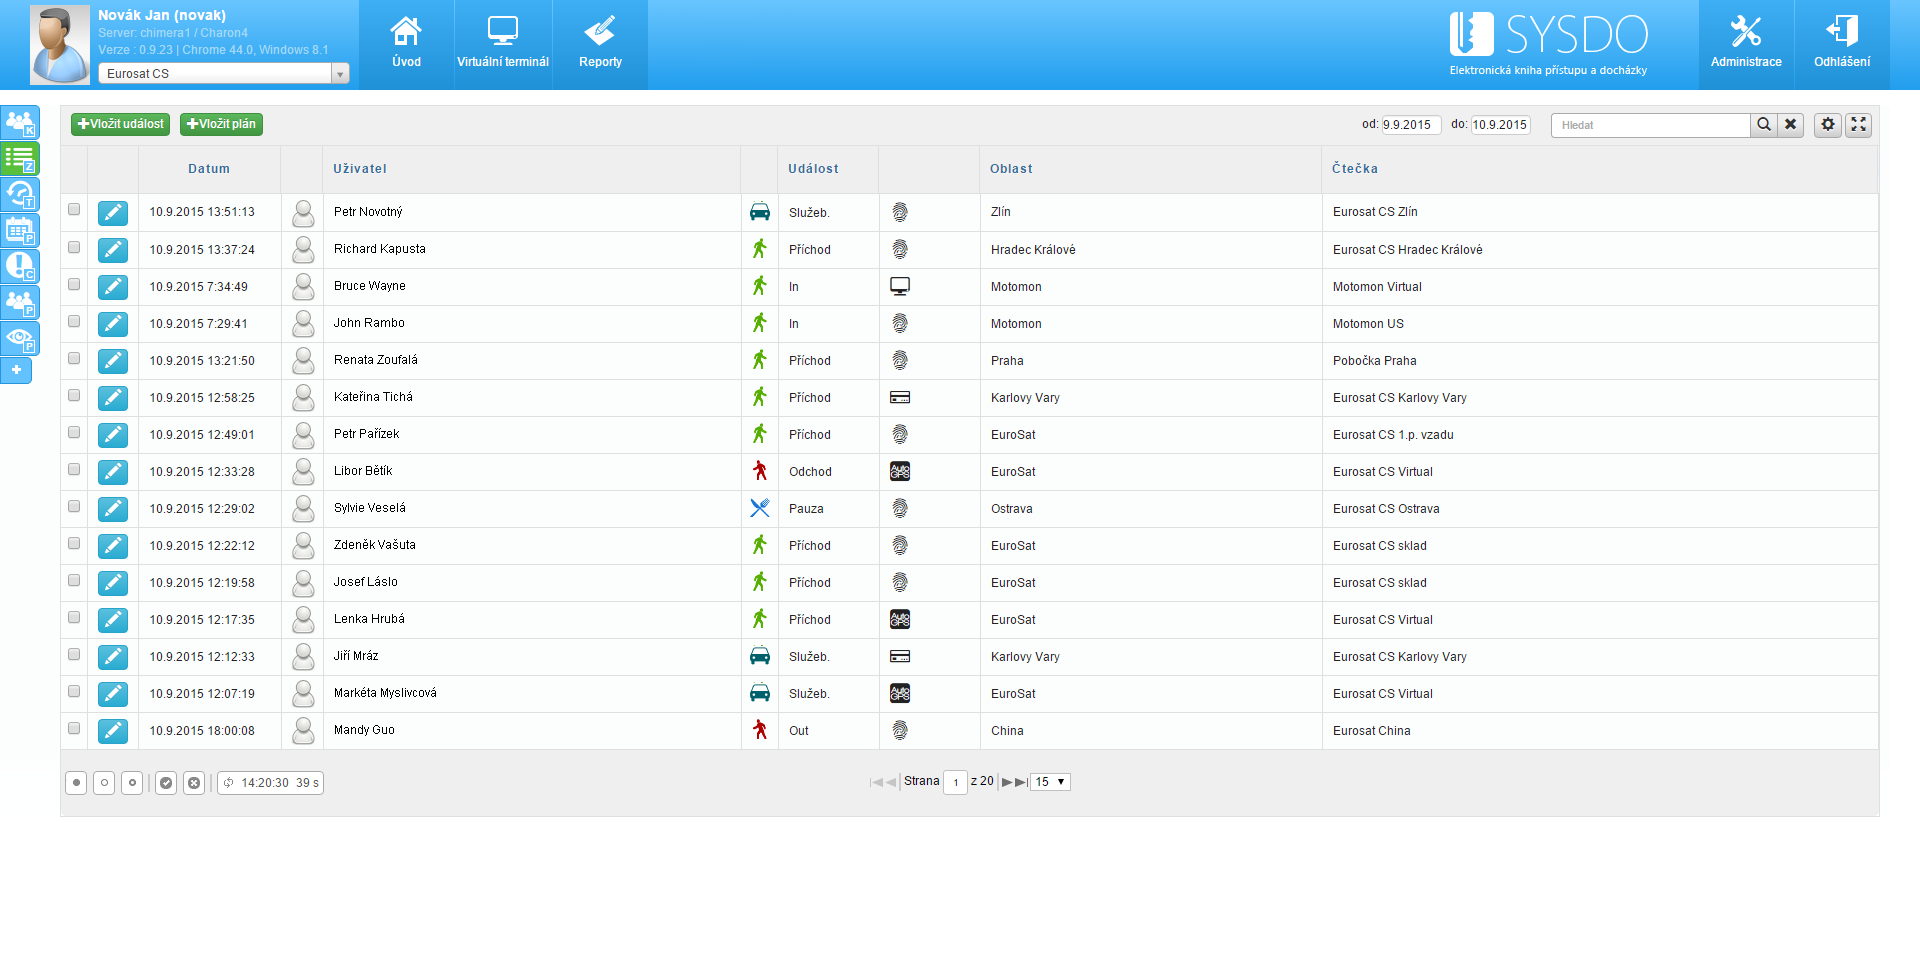Select the Bruce Wayne row checkbox
This screenshot has height=956, width=1920.
(74, 284)
